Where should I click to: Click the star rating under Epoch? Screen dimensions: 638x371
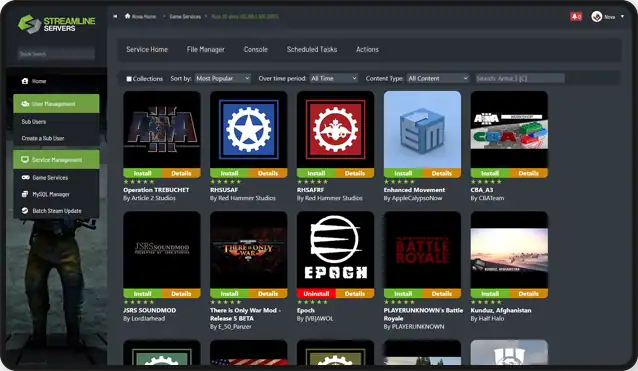[312, 302]
